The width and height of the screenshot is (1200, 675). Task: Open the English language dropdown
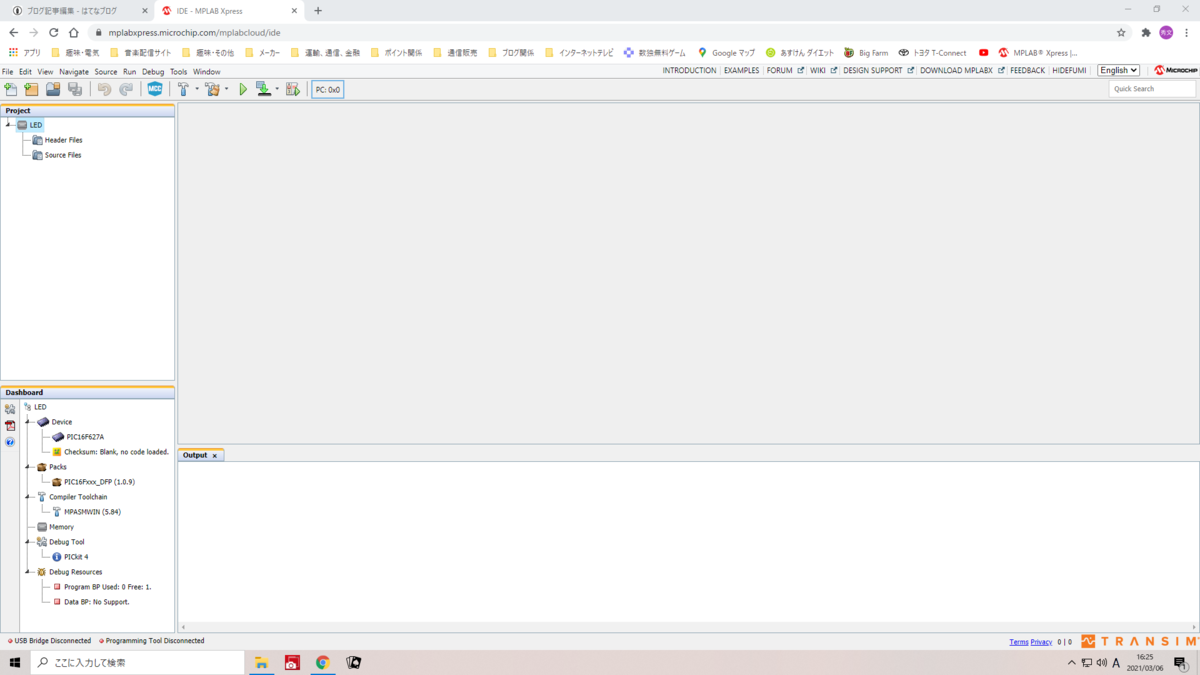1118,70
